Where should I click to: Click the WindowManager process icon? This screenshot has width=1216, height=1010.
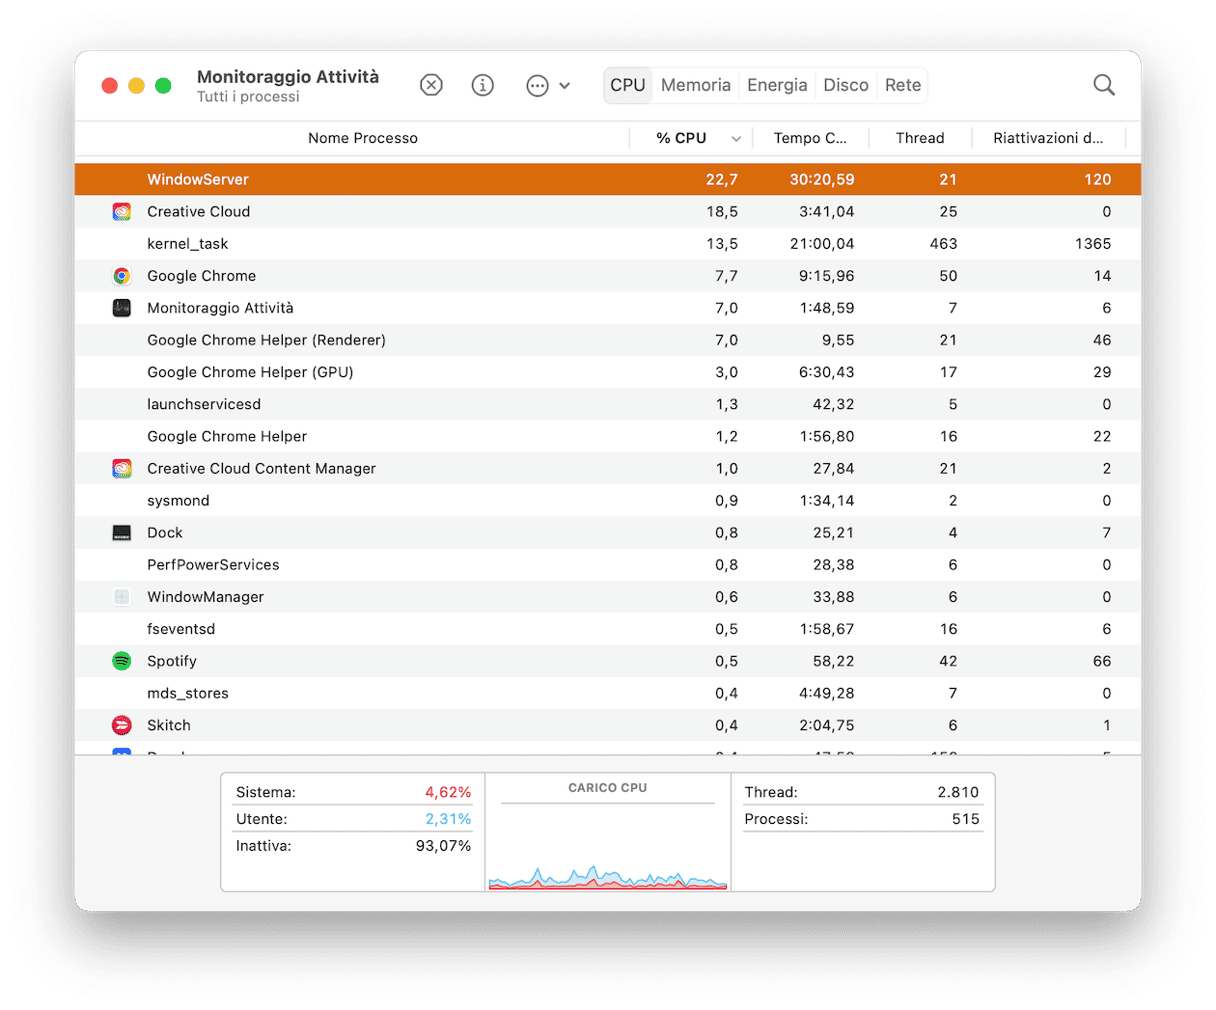pyautogui.click(x=121, y=597)
